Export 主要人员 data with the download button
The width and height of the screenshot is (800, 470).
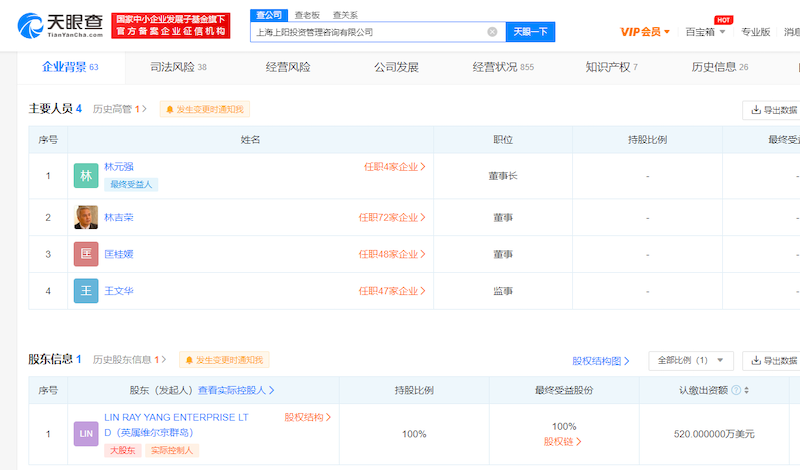click(772, 110)
